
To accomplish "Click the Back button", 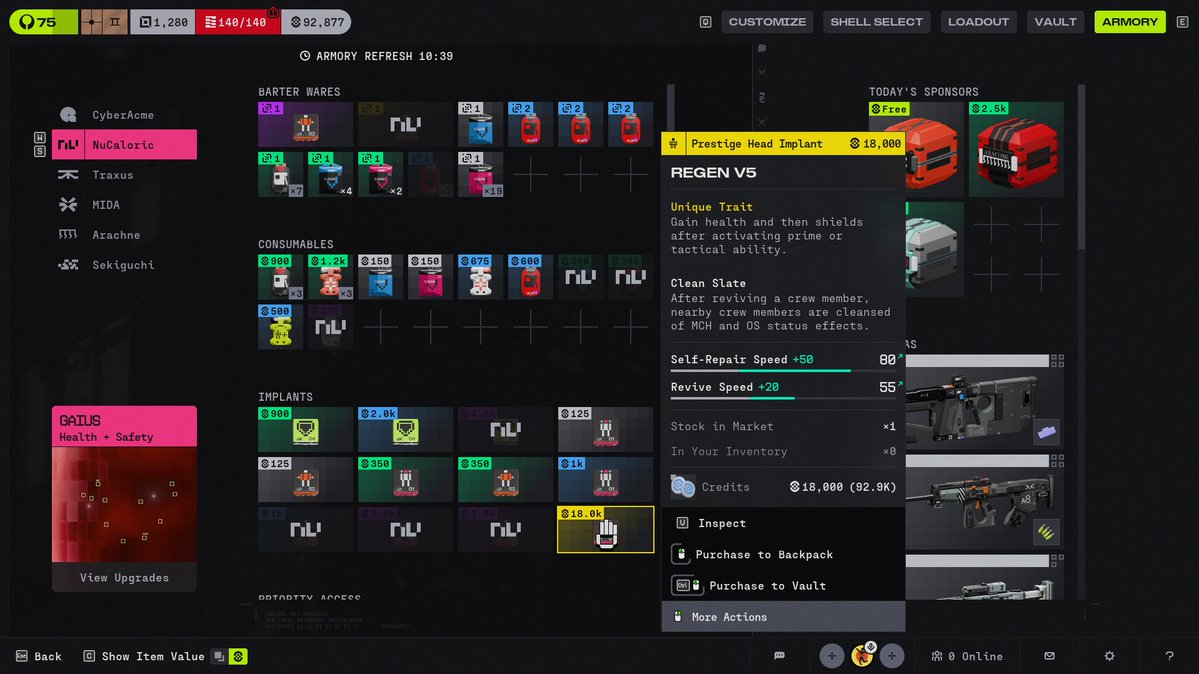I will tap(38, 656).
